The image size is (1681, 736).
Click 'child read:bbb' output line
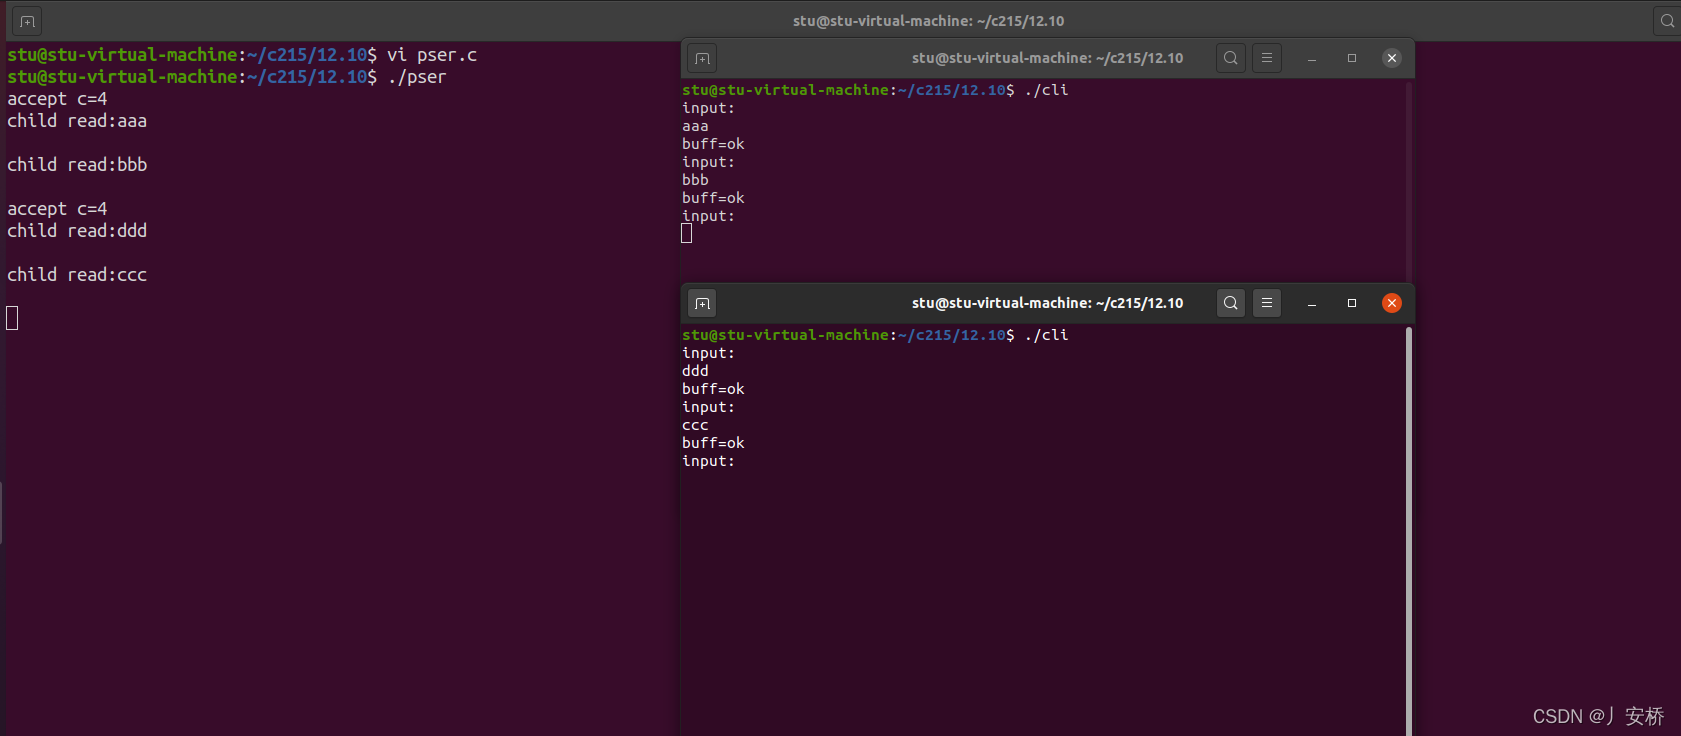[77, 165]
